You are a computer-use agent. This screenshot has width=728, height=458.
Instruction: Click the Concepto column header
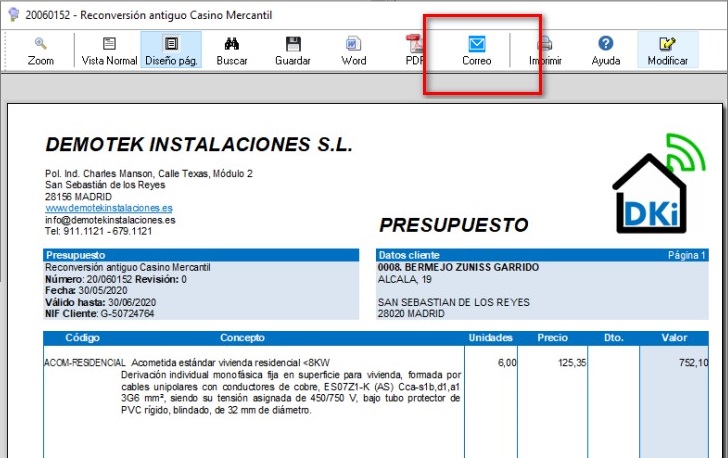tap(242, 338)
